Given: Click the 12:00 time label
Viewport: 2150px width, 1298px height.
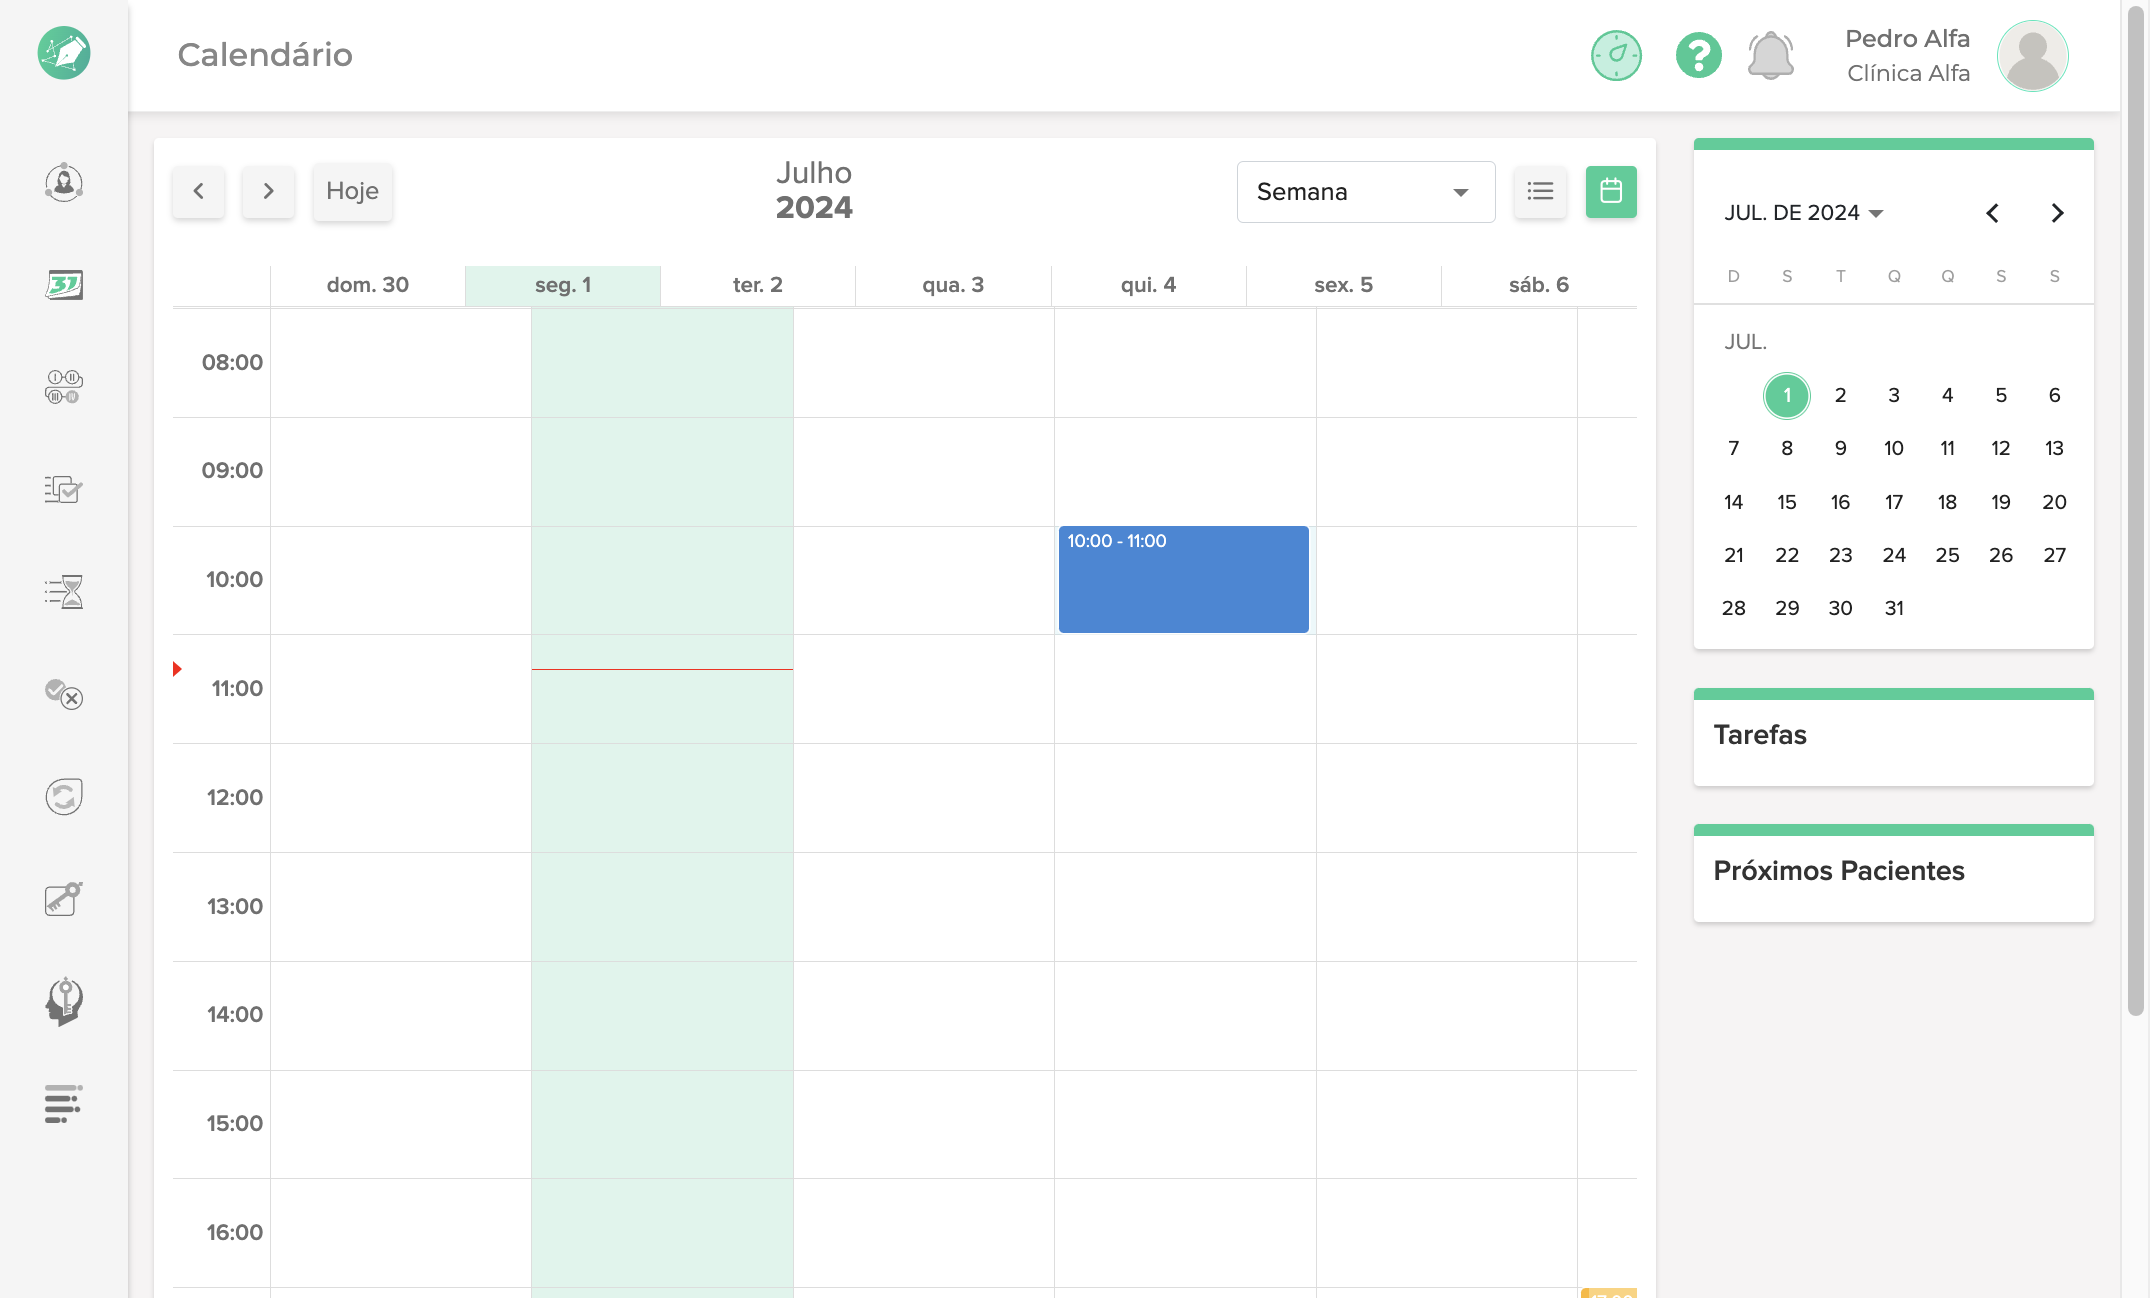Looking at the screenshot, I should click(235, 797).
